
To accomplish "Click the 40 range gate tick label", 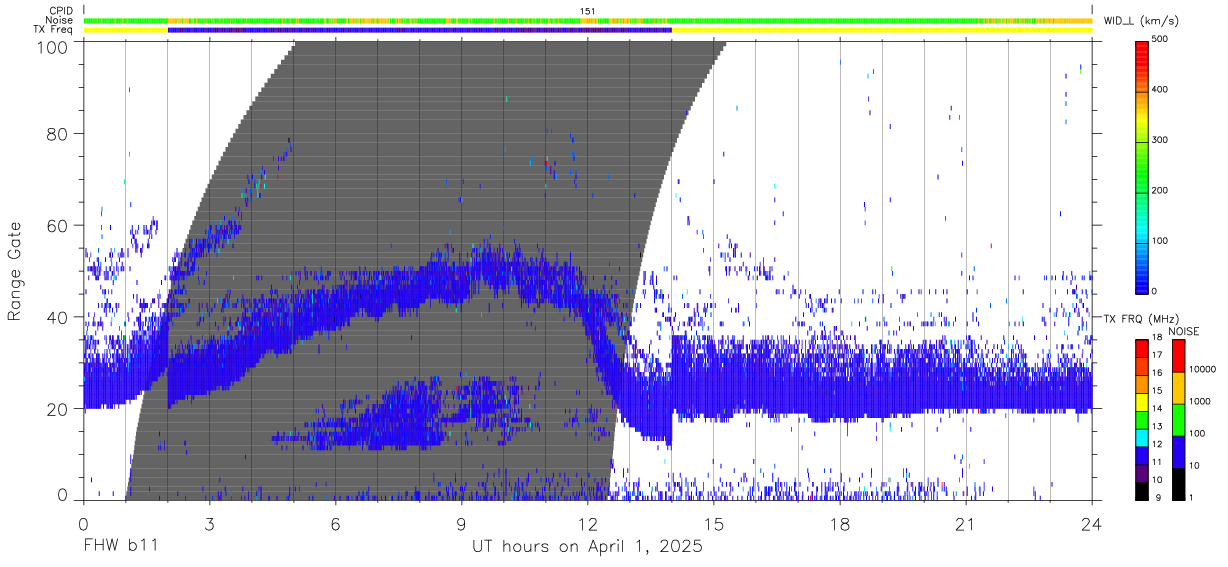I will pos(57,317).
